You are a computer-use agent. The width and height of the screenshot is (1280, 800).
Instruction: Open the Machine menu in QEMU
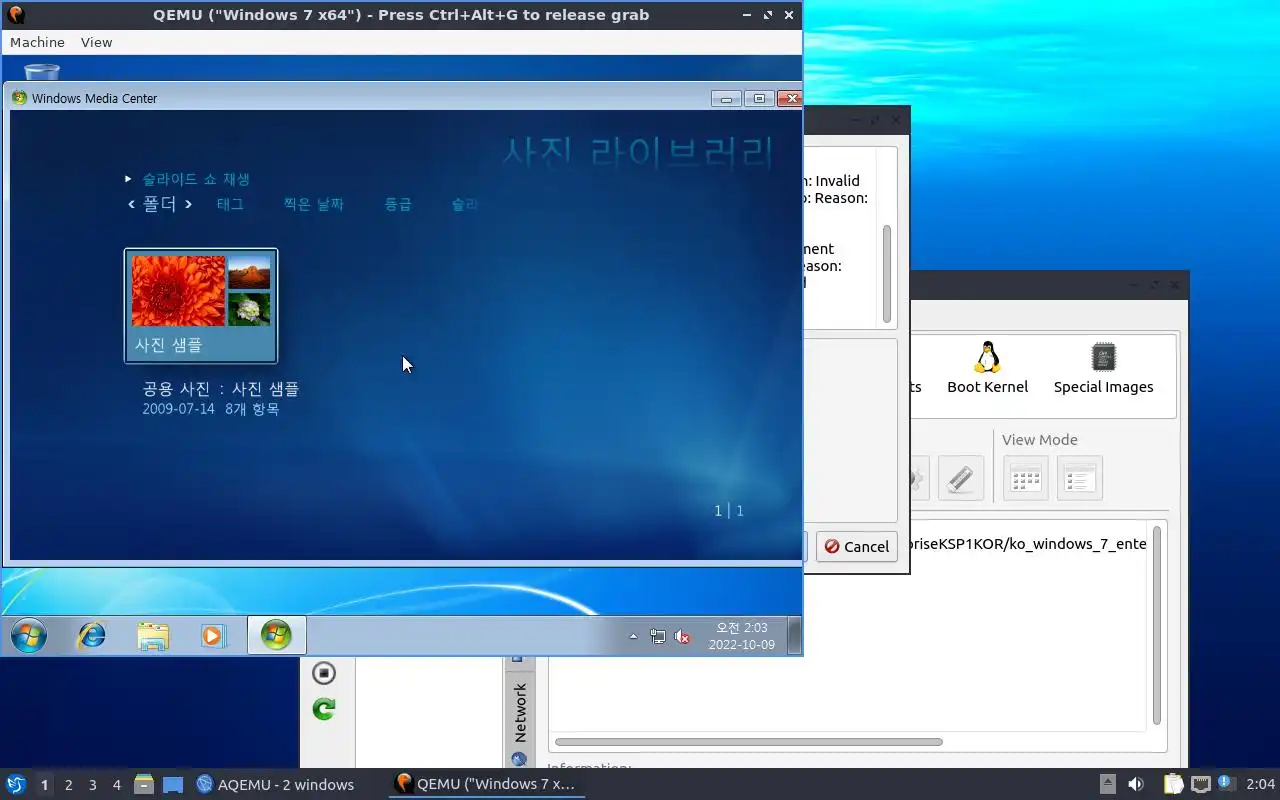(x=37, y=42)
